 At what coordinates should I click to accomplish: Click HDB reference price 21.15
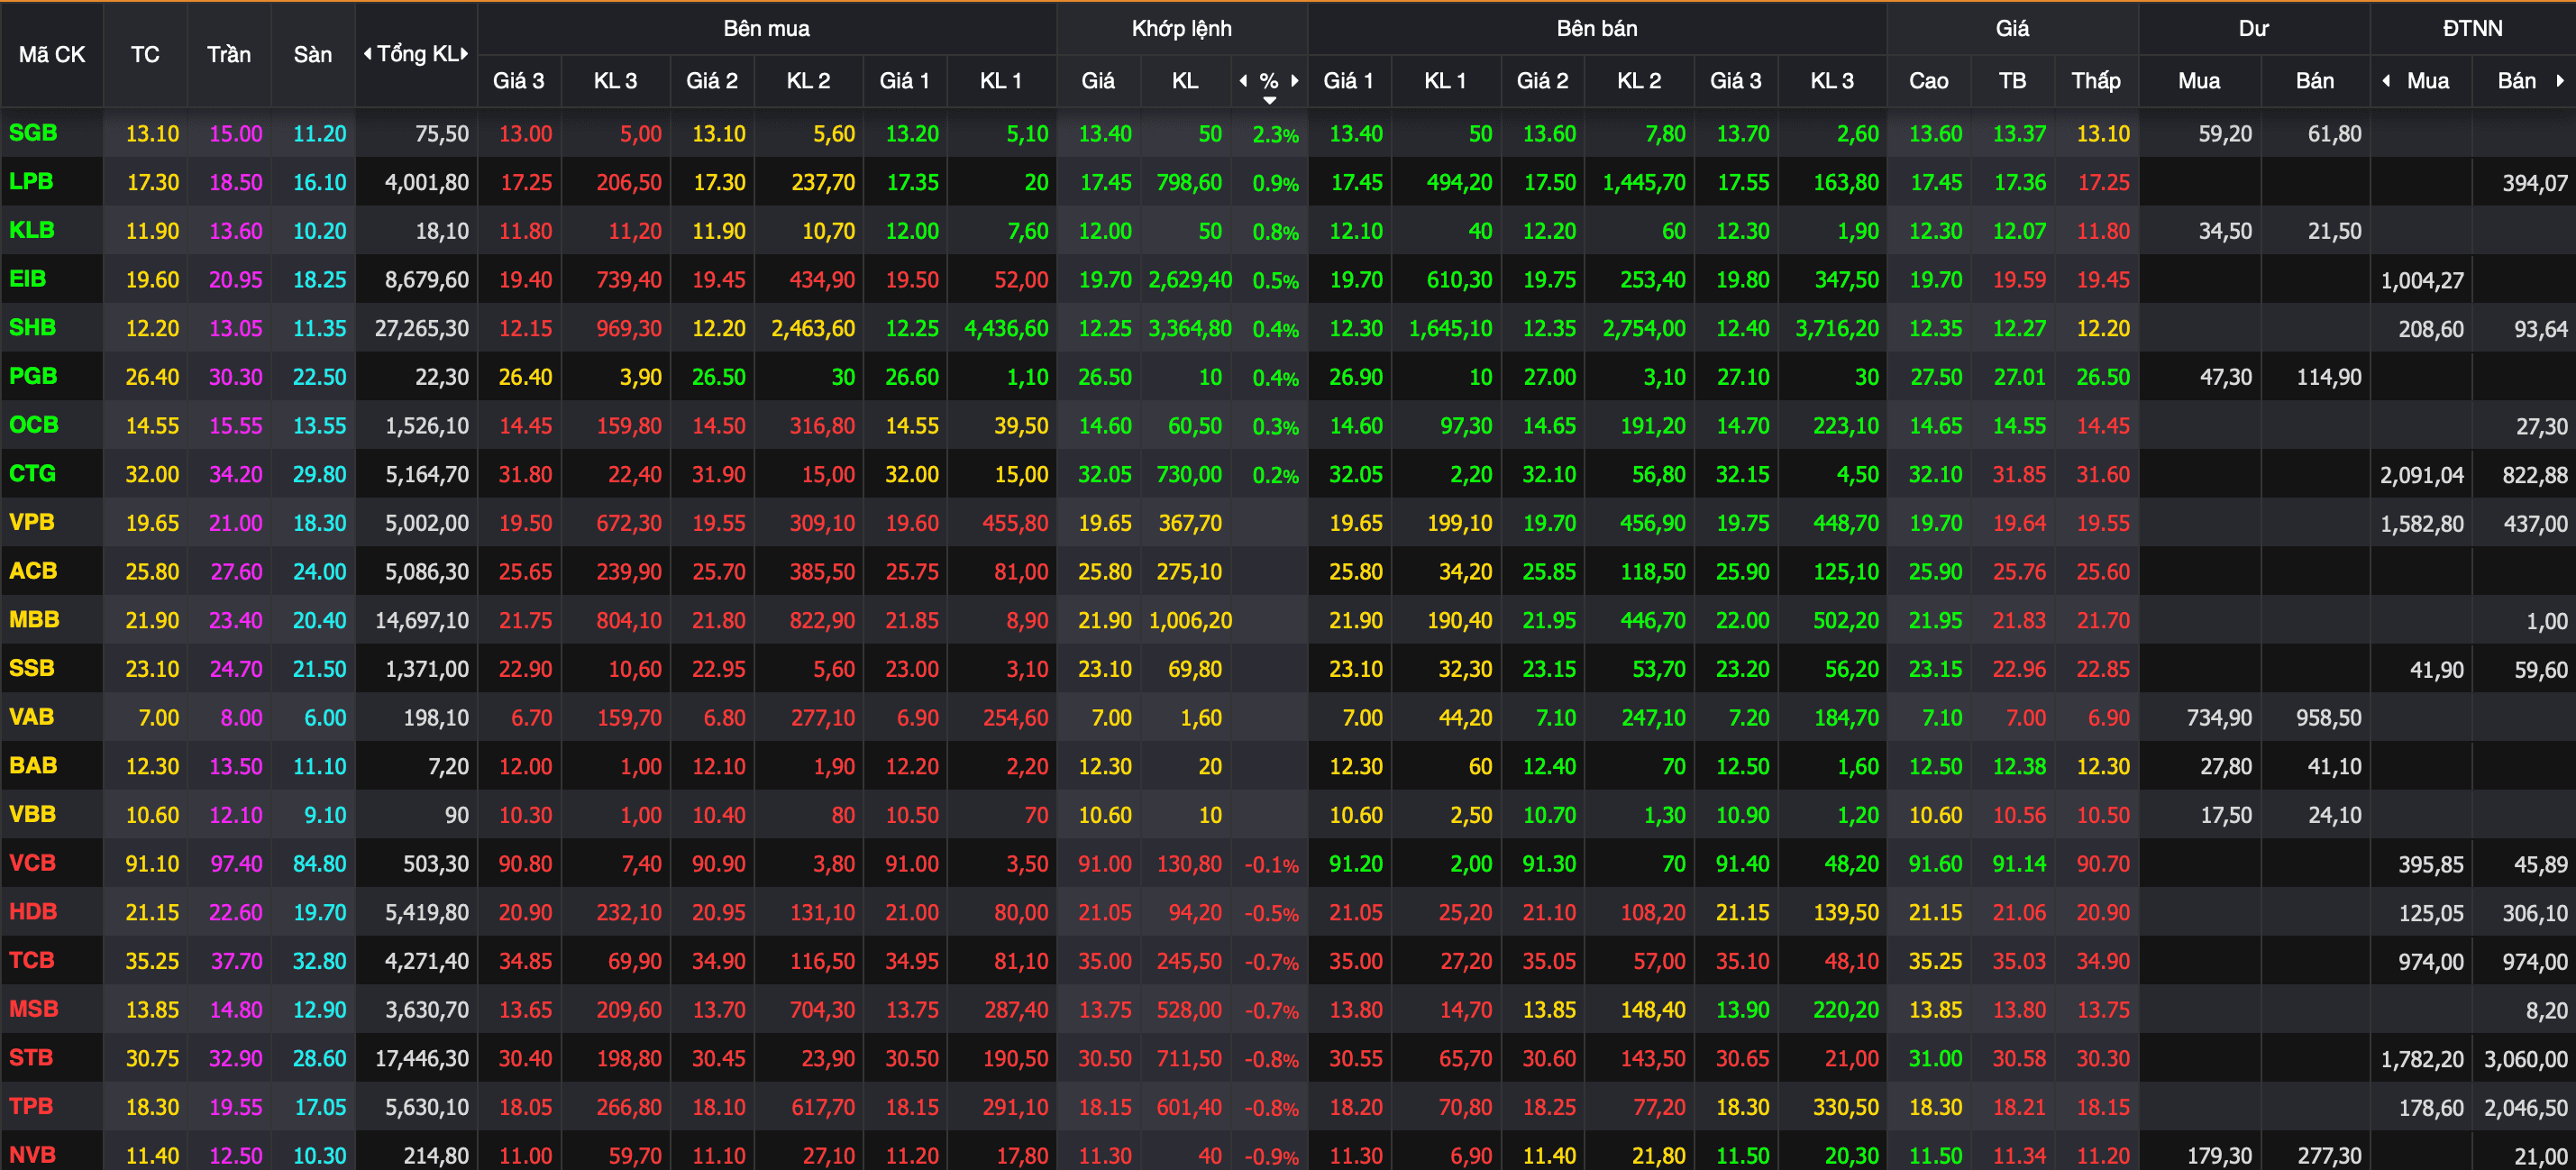(x=152, y=913)
